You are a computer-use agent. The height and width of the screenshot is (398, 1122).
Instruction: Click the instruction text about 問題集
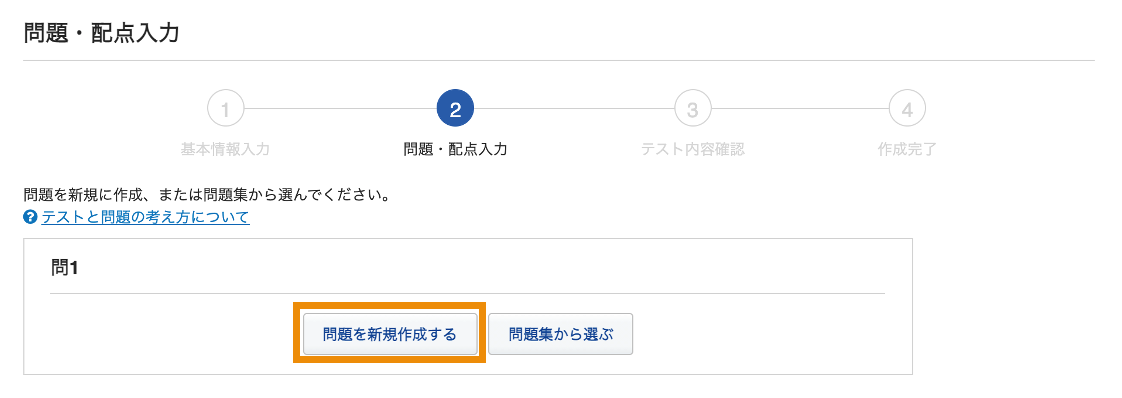point(206,195)
